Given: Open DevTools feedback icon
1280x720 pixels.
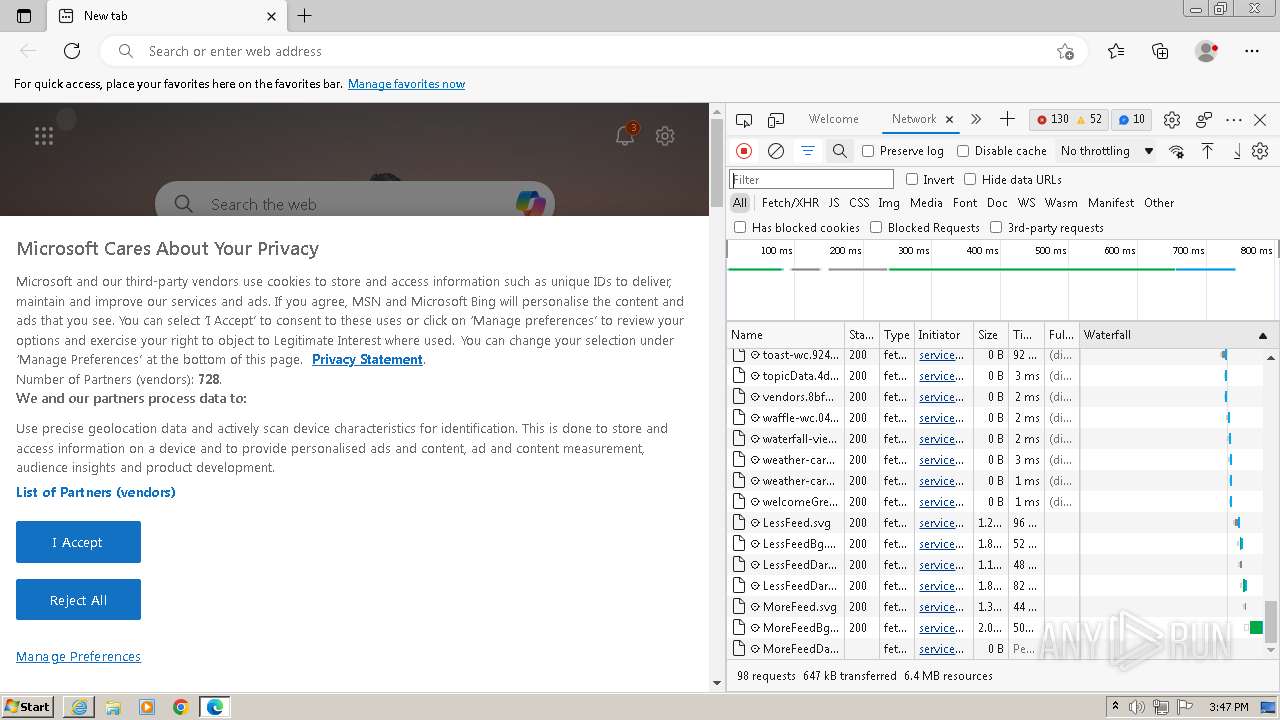Looking at the screenshot, I should (x=1204, y=120).
